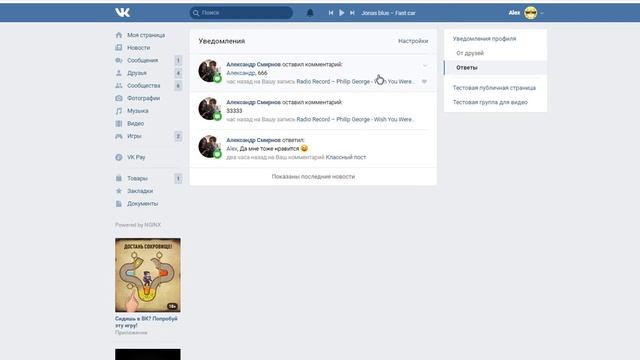This screenshot has width=640, height=360.
Task: Click the Закладки star icon
Action: (119, 191)
